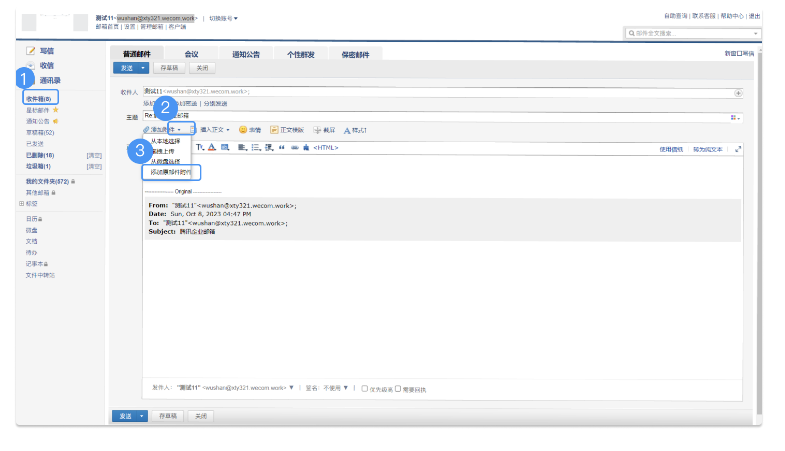Click the font color A icon
The image size is (785, 451).
(x=211, y=147)
